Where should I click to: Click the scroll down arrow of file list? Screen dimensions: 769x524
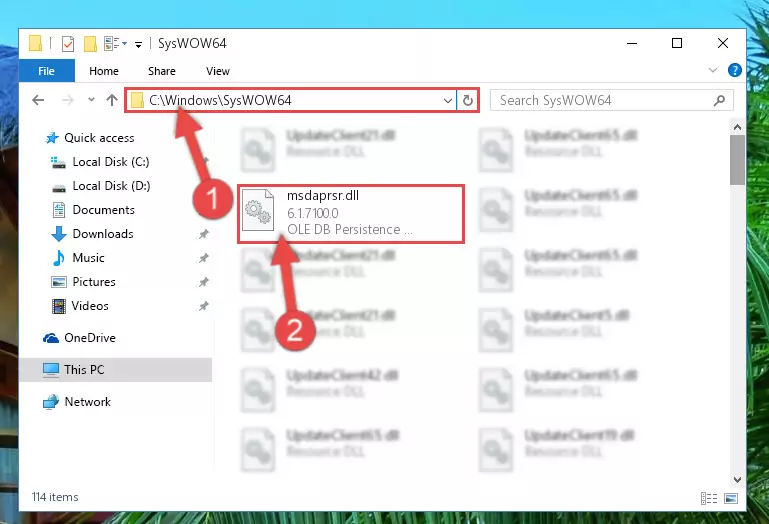coord(737,479)
